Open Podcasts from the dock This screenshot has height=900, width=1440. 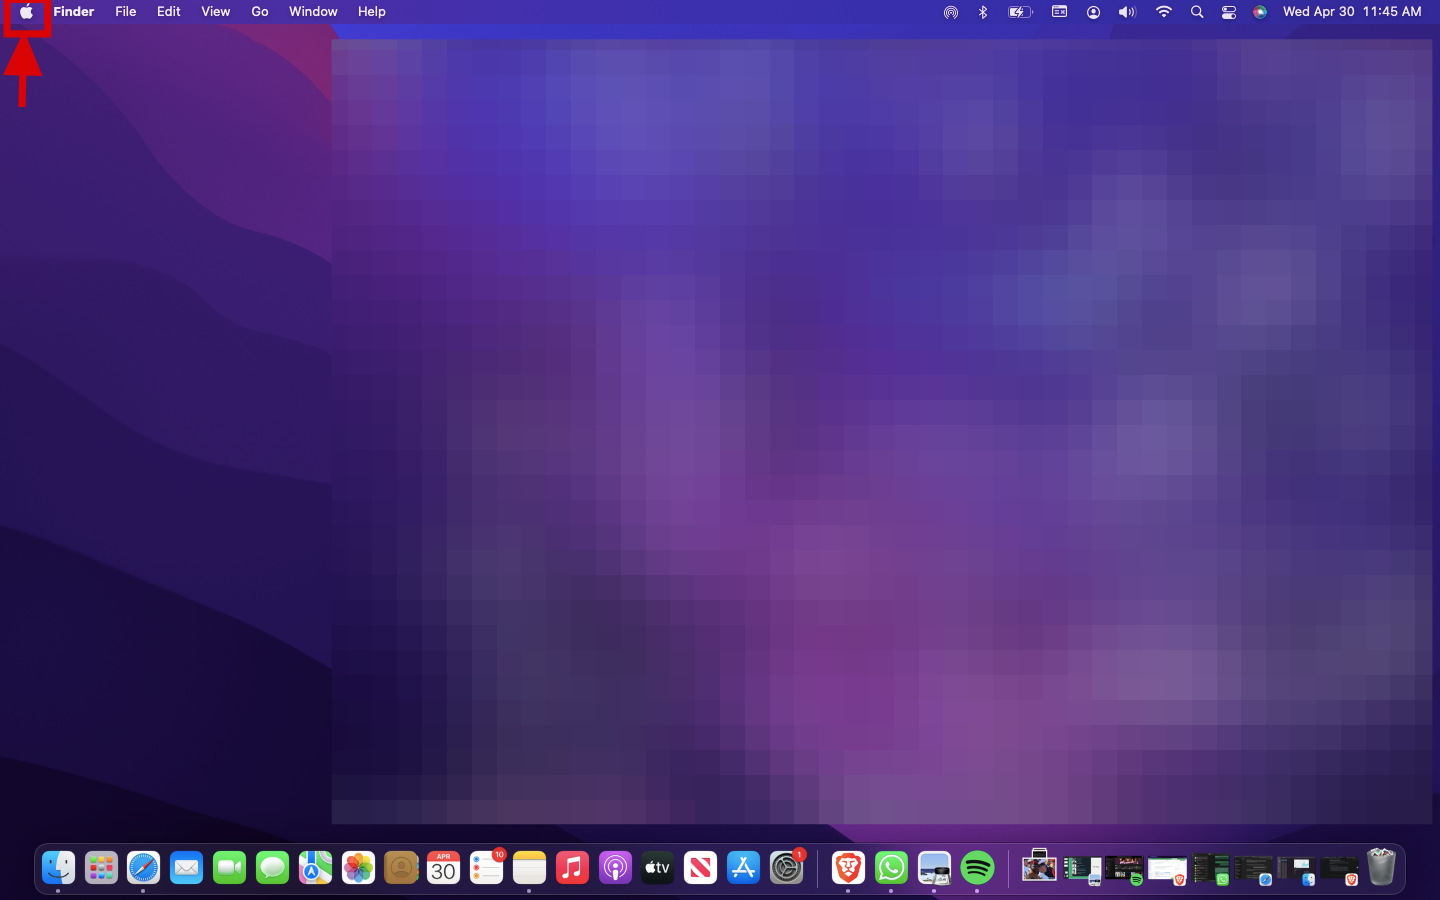click(615, 867)
